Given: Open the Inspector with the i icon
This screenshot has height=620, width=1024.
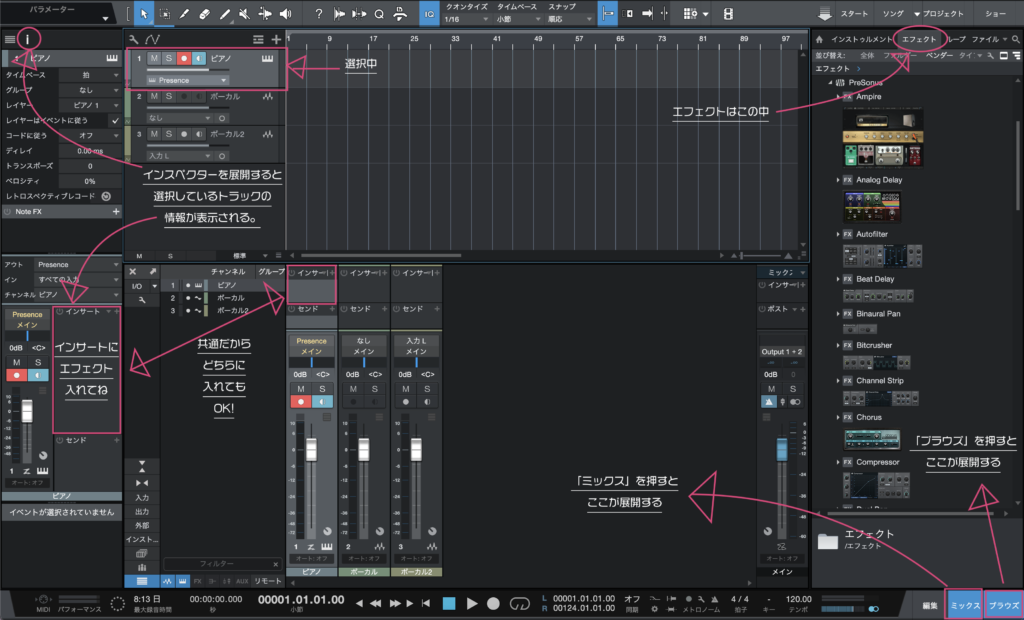Looking at the screenshot, I should pos(30,39).
